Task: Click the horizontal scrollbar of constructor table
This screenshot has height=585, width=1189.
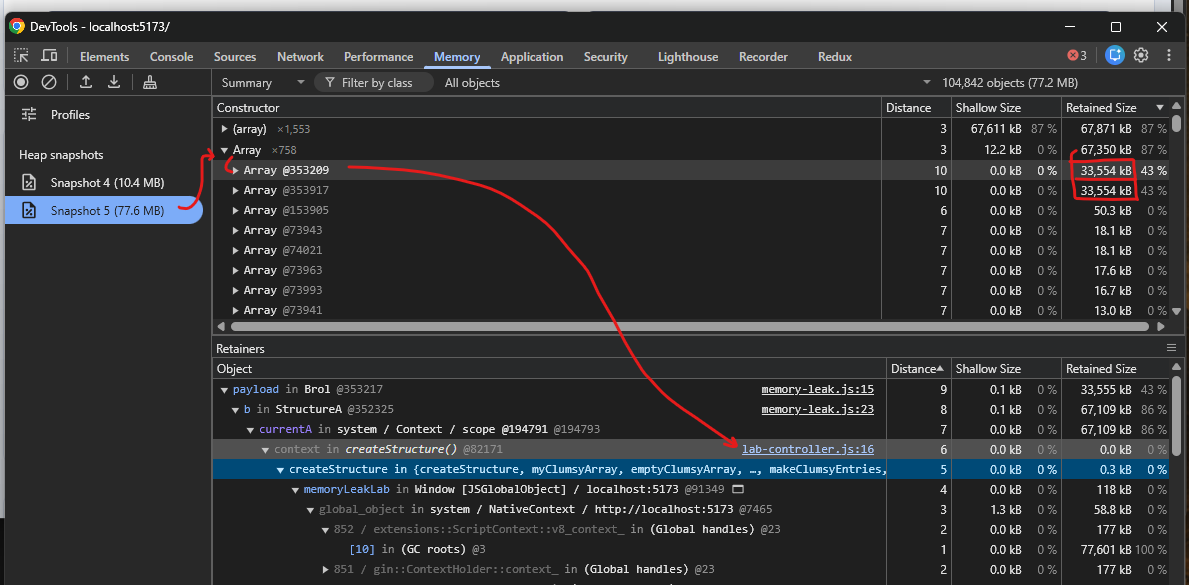Action: point(689,326)
